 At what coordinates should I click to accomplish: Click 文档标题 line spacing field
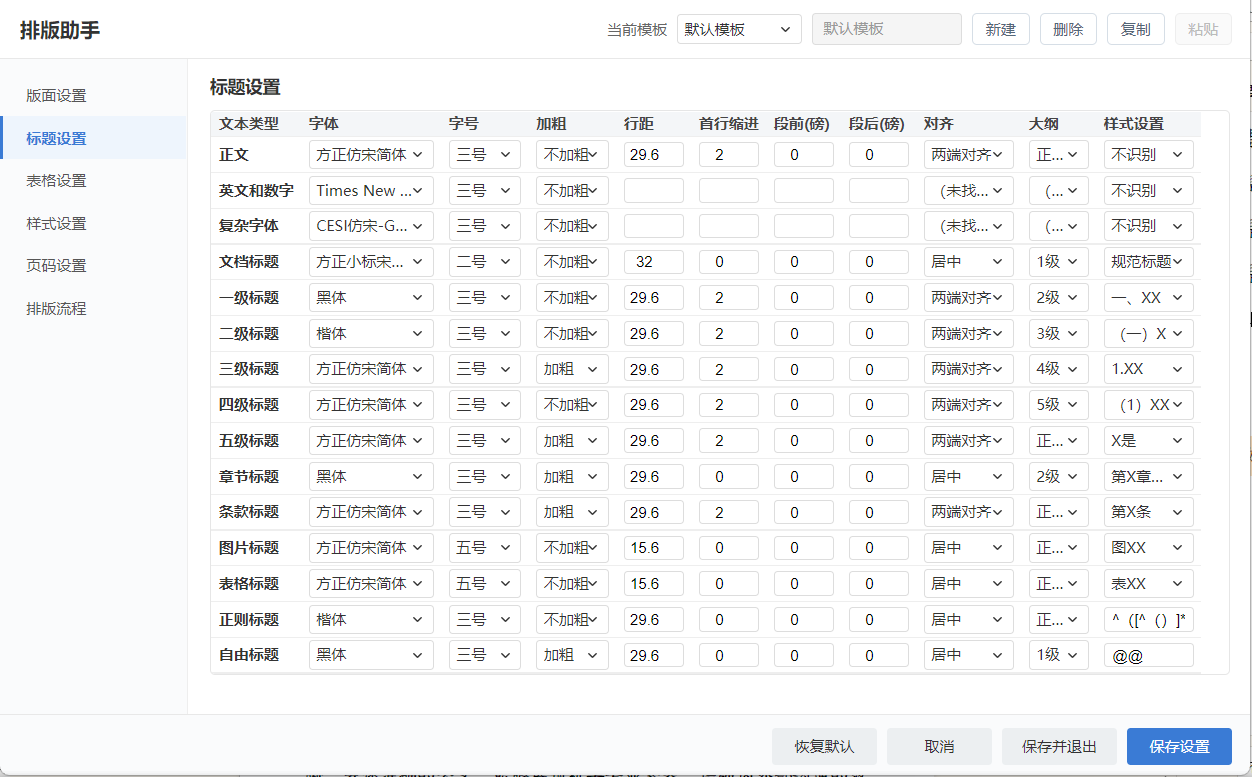click(654, 262)
